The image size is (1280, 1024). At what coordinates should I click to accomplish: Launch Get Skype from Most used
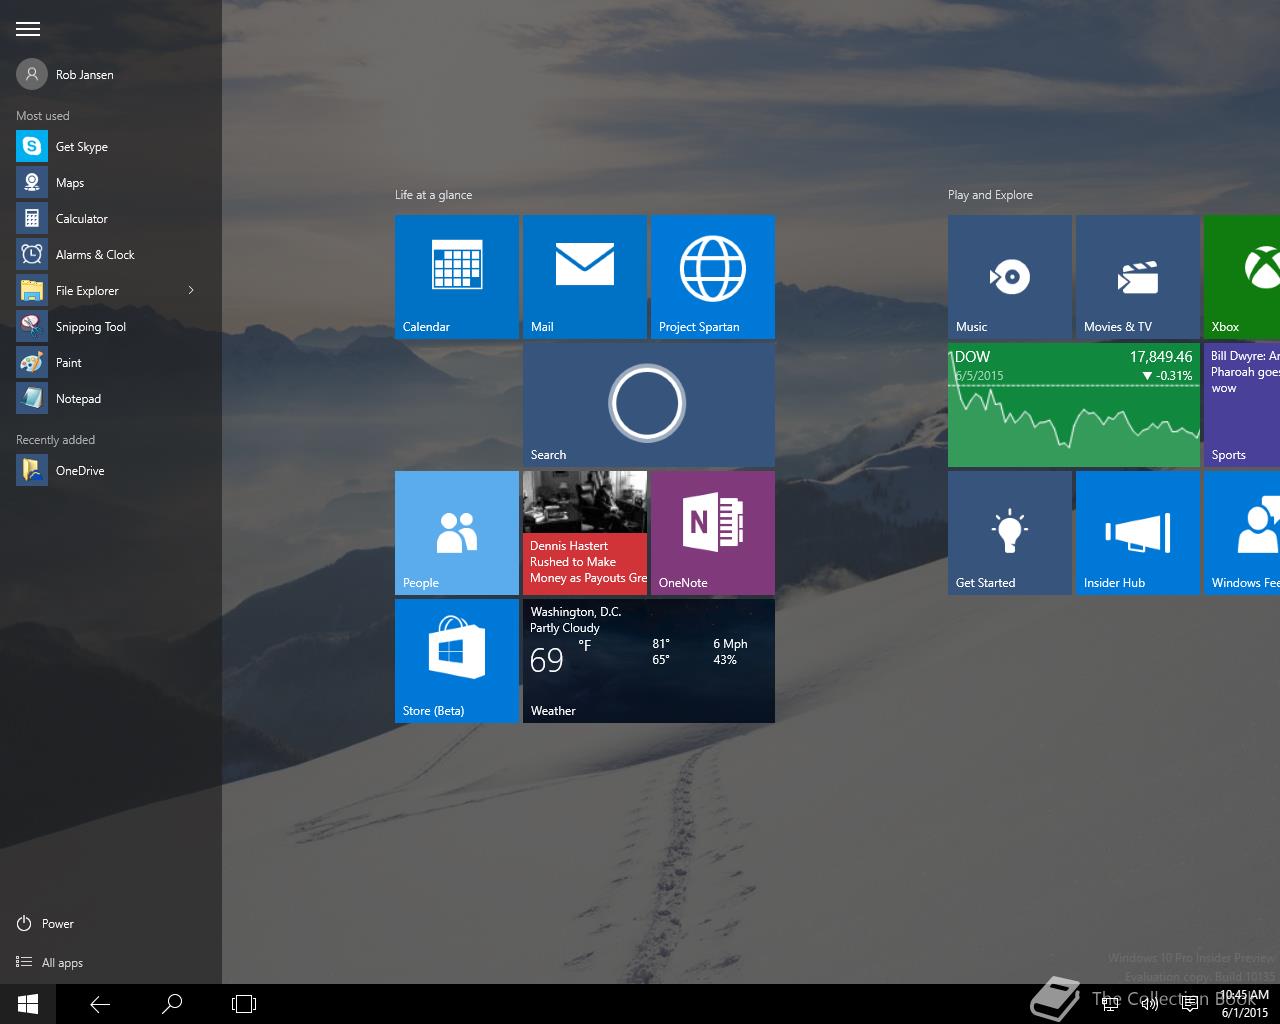coord(110,146)
